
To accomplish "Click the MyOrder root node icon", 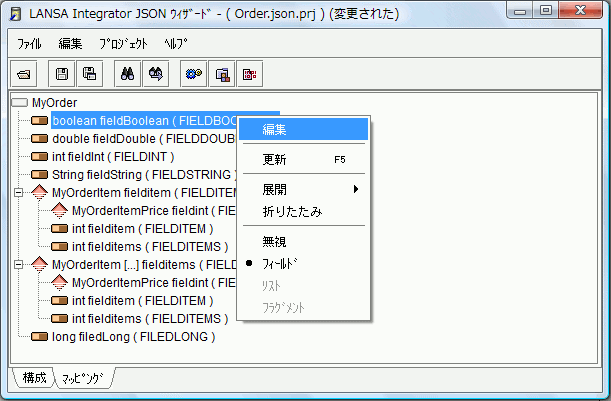I will click(20, 103).
